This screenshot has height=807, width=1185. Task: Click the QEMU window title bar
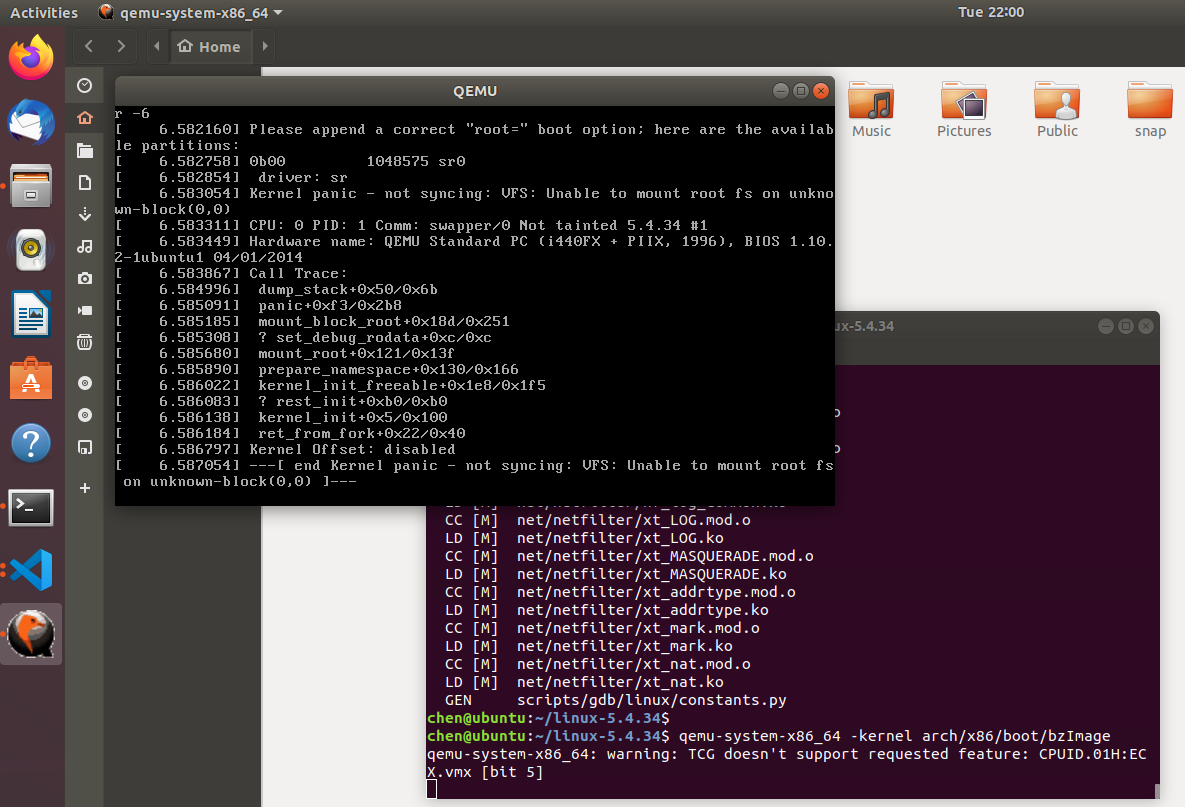click(475, 91)
